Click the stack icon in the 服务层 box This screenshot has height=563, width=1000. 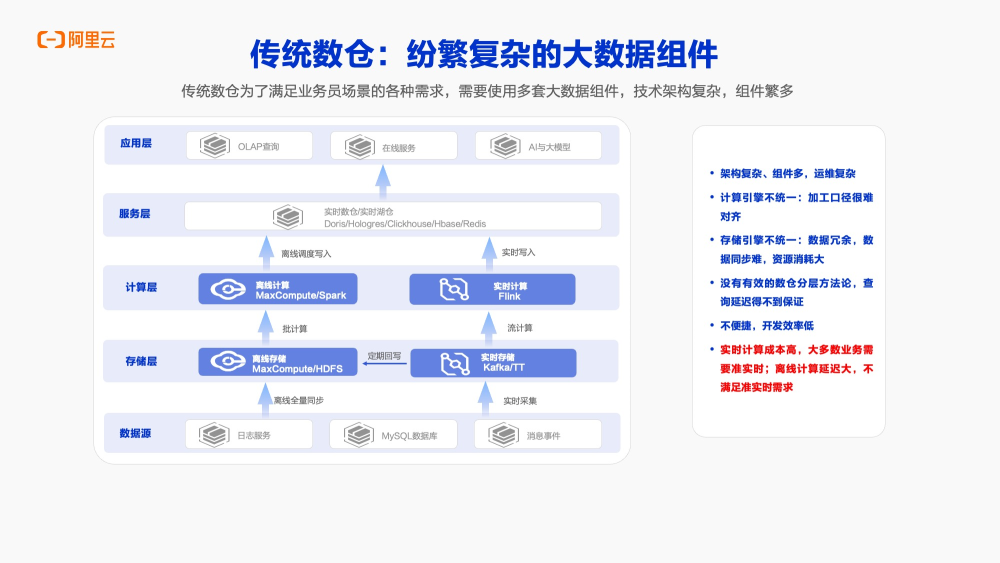tap(288, 217)
